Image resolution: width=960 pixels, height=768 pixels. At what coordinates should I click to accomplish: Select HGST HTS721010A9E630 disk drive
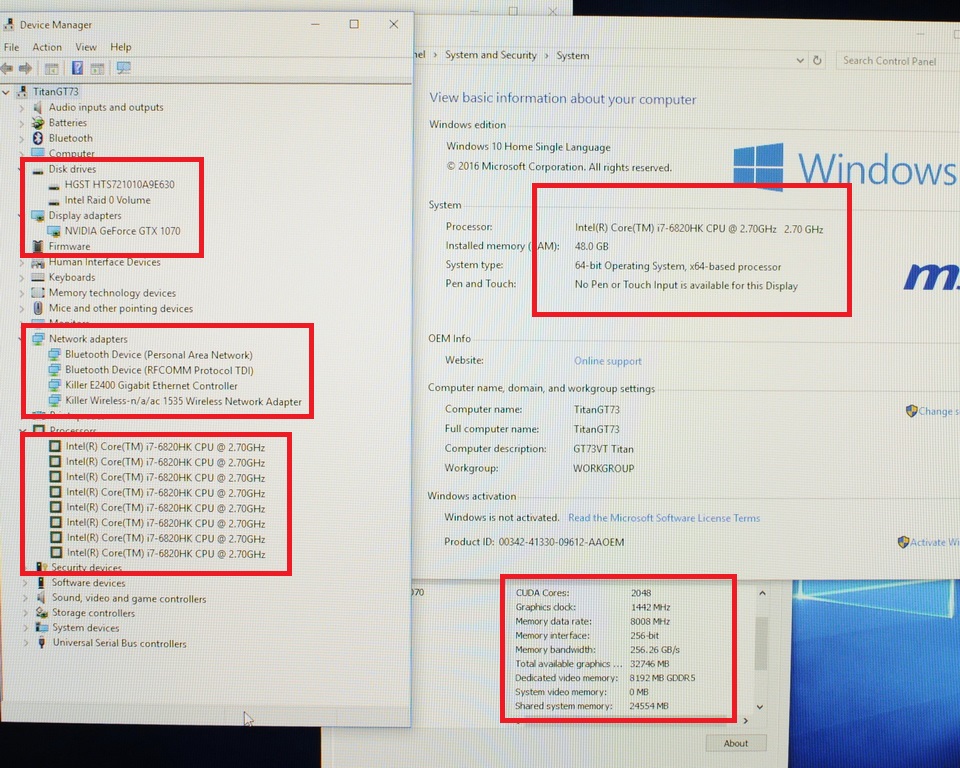[x=119, y=184]
